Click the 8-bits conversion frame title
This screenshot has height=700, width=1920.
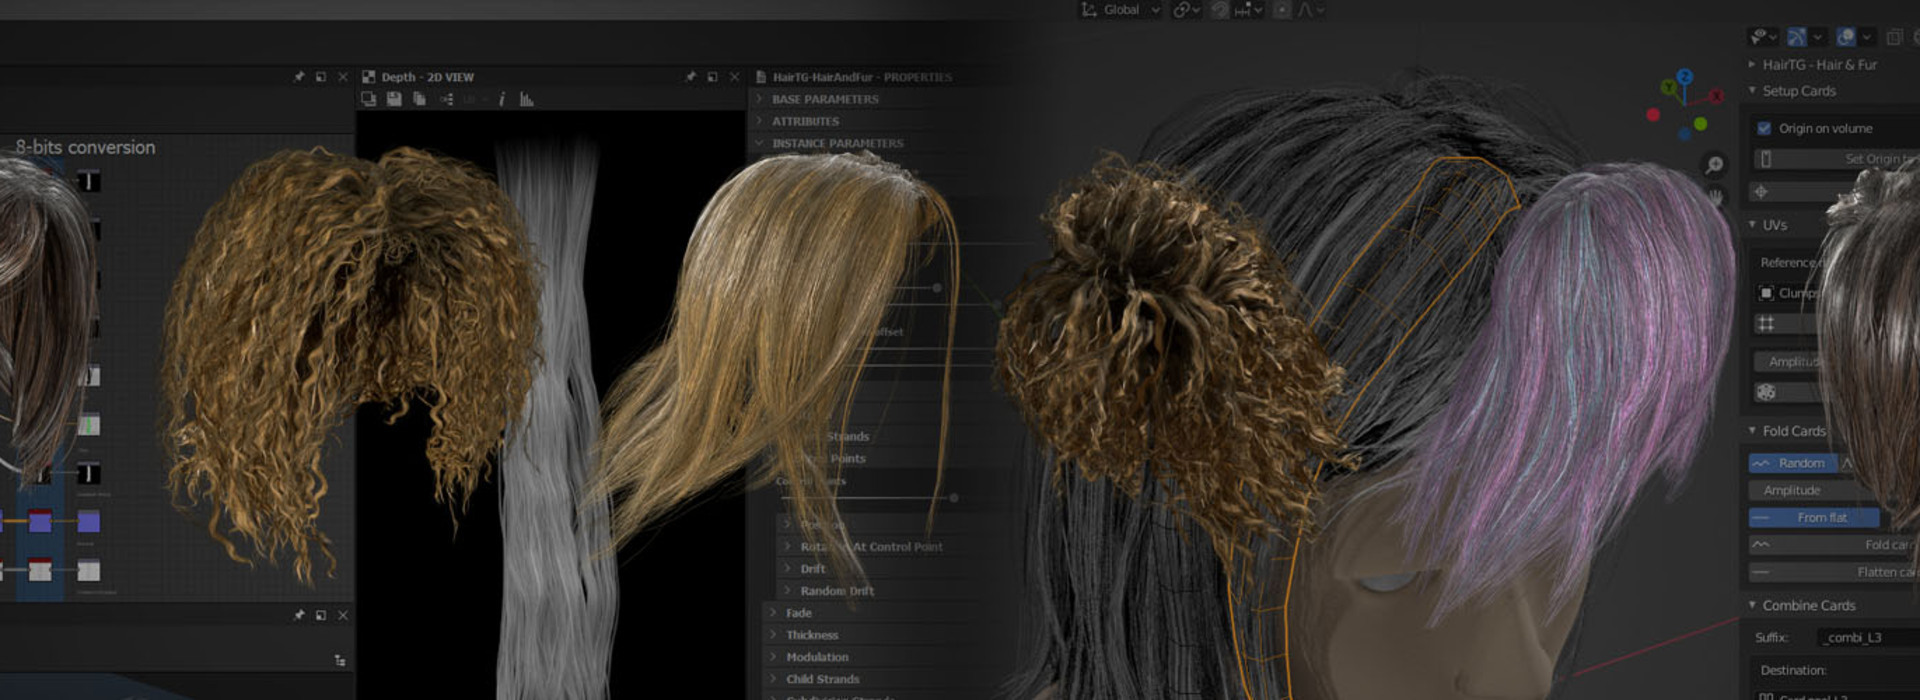pos(85,147)
